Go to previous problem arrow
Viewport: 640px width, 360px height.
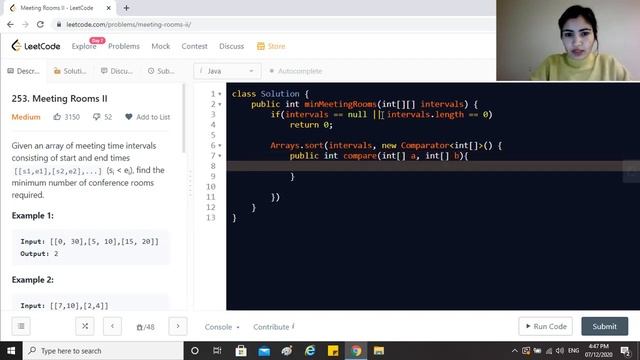[112, 326]
